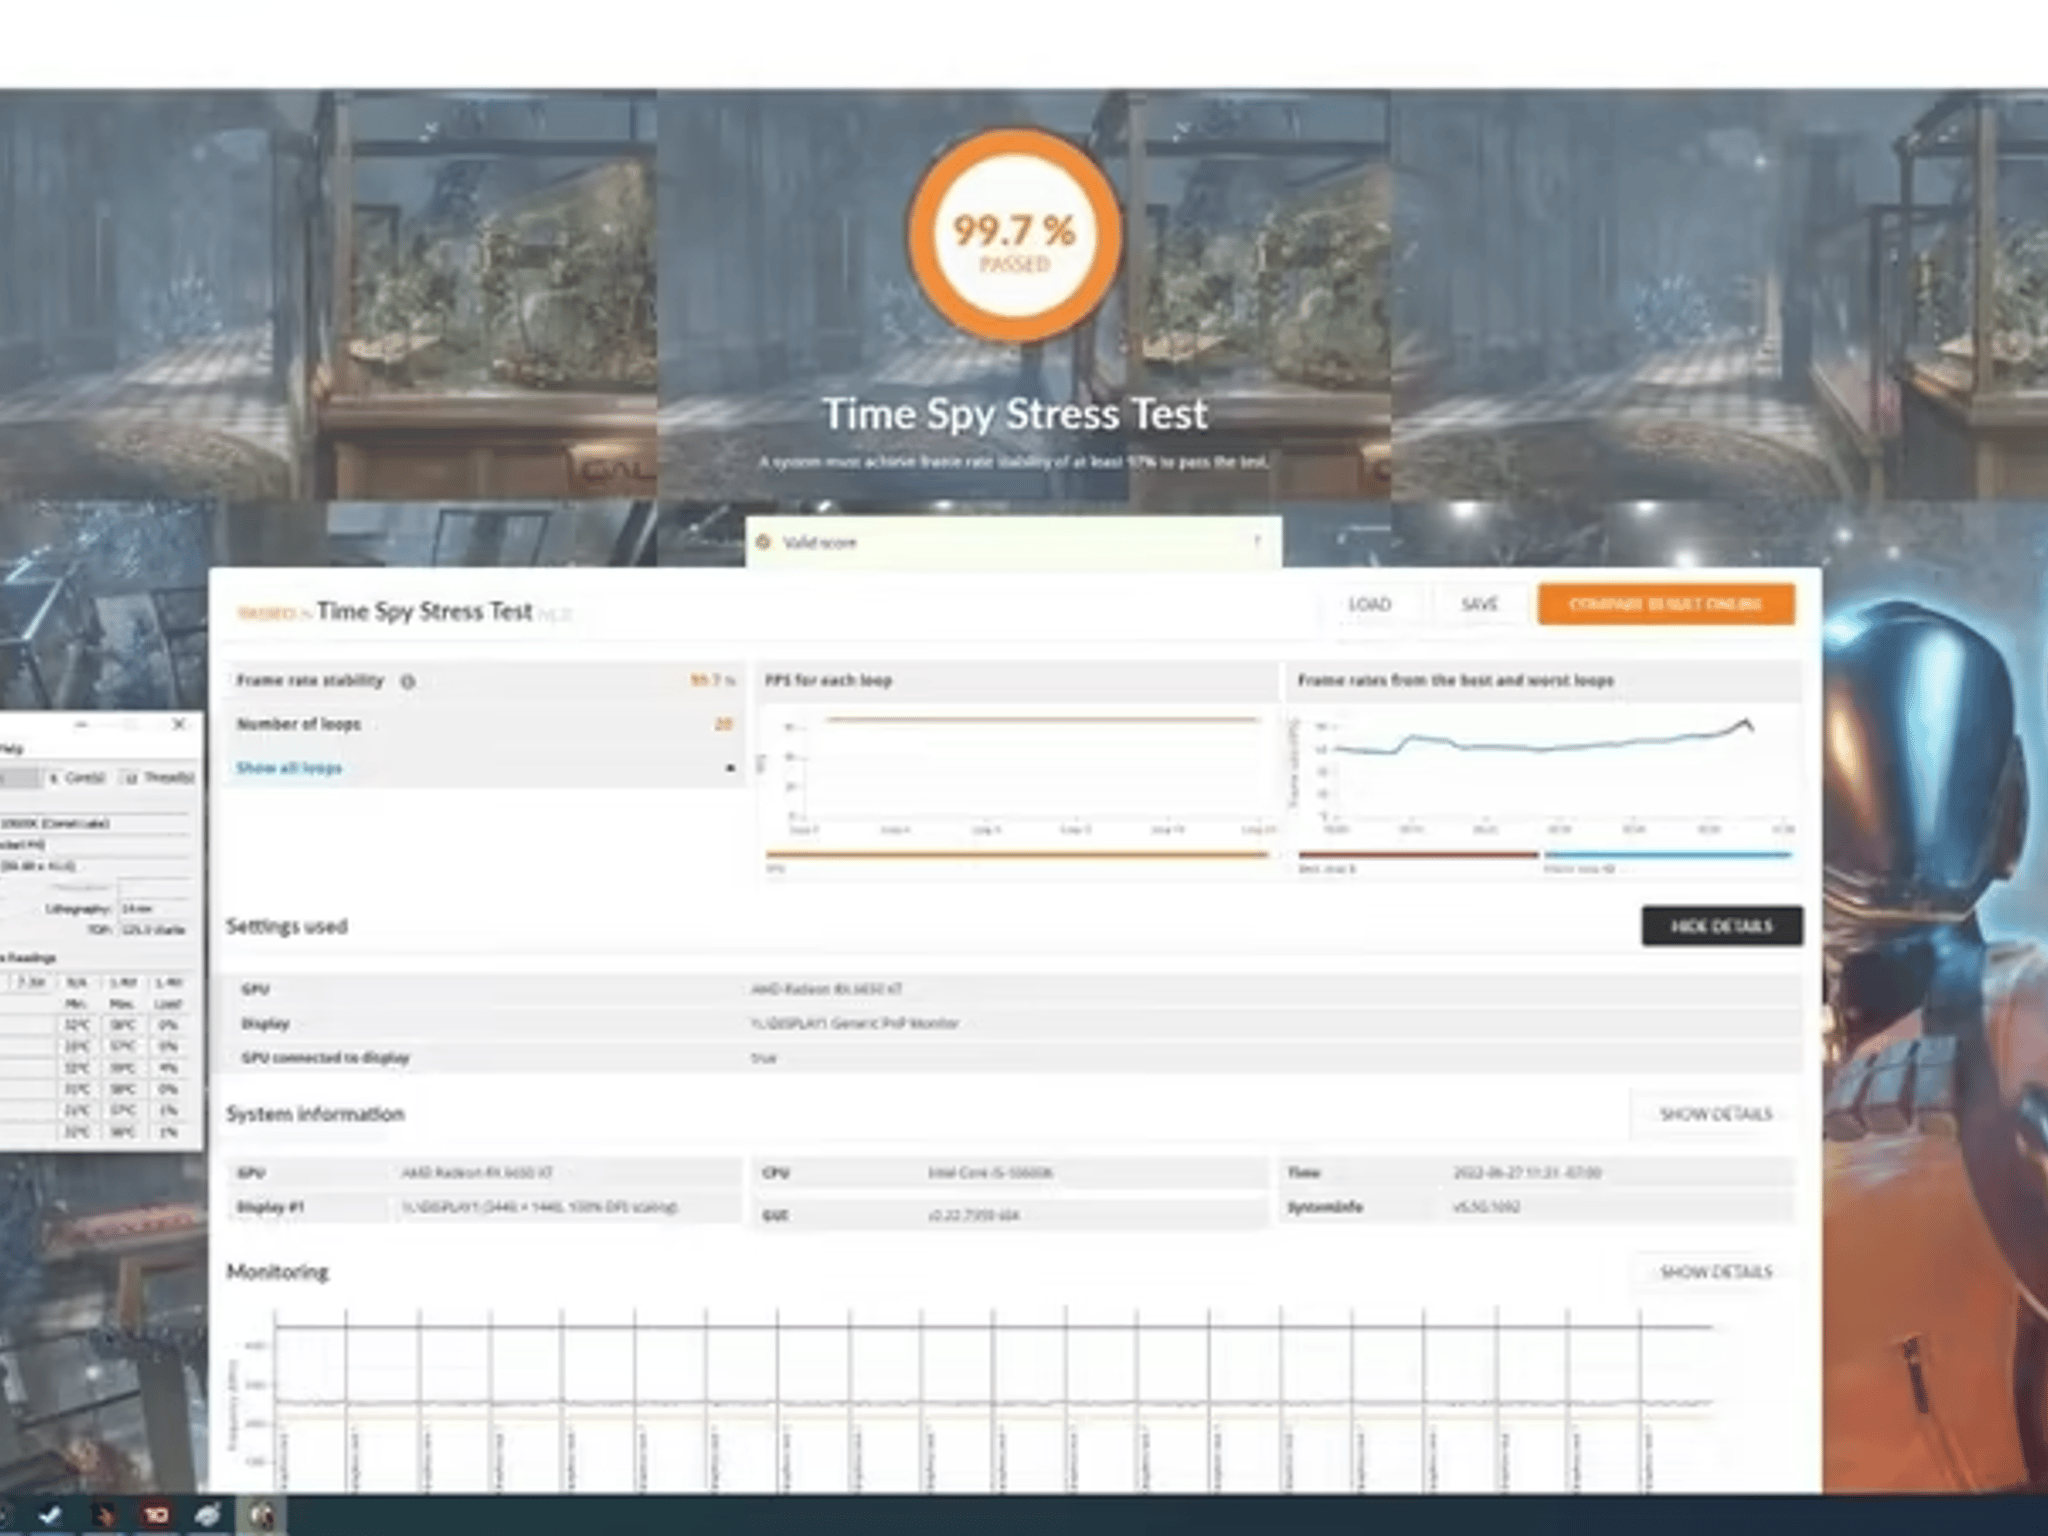Close the small CPU monitoring window
This screenshot has width=2048, height=1536.
(179, 724)
